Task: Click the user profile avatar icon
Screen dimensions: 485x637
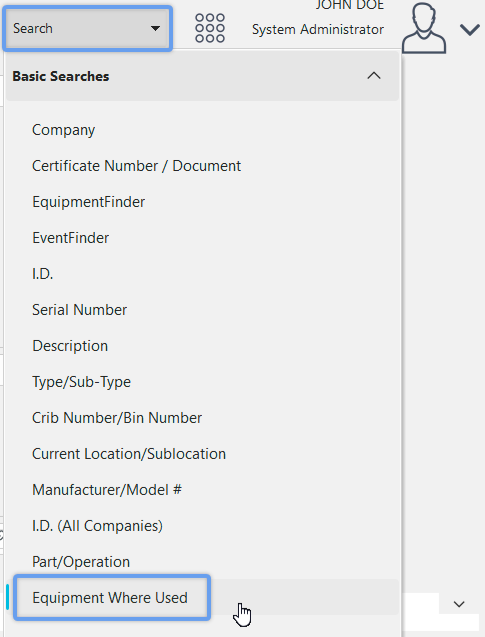Action: (x=424, y=28)
